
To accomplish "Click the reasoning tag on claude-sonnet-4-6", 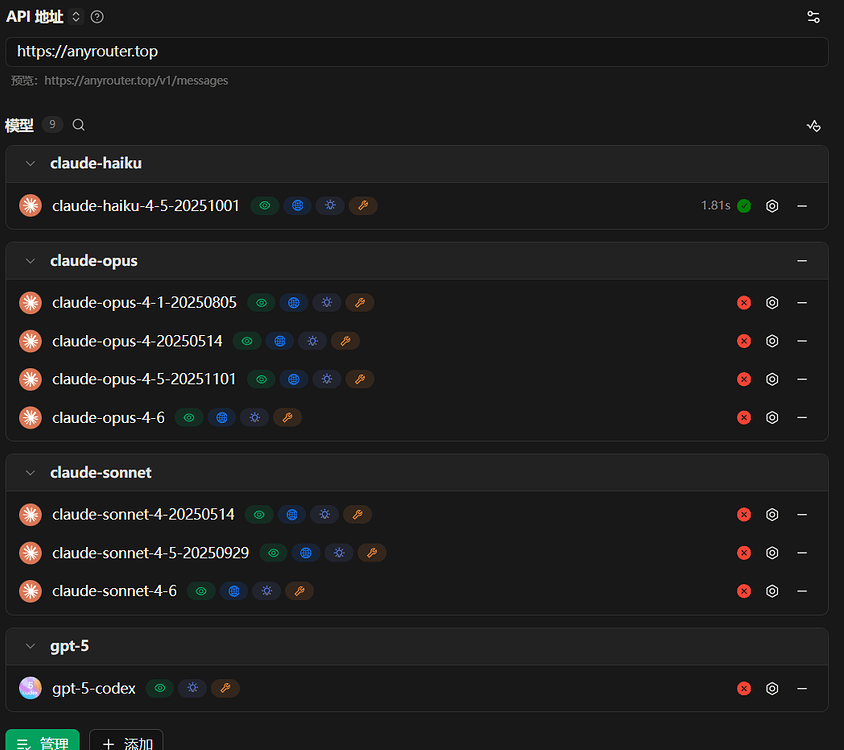I will pos(266,591).
